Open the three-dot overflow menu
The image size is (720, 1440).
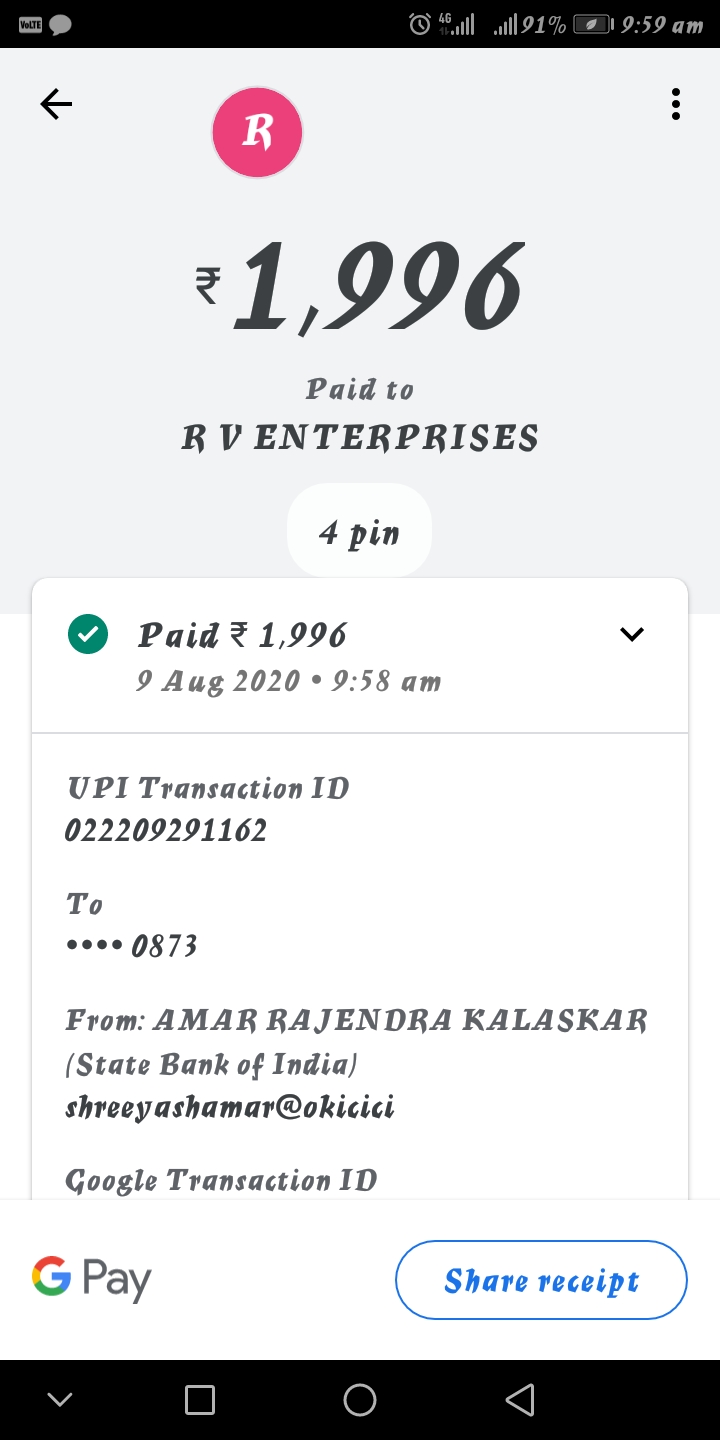[676, 104]
